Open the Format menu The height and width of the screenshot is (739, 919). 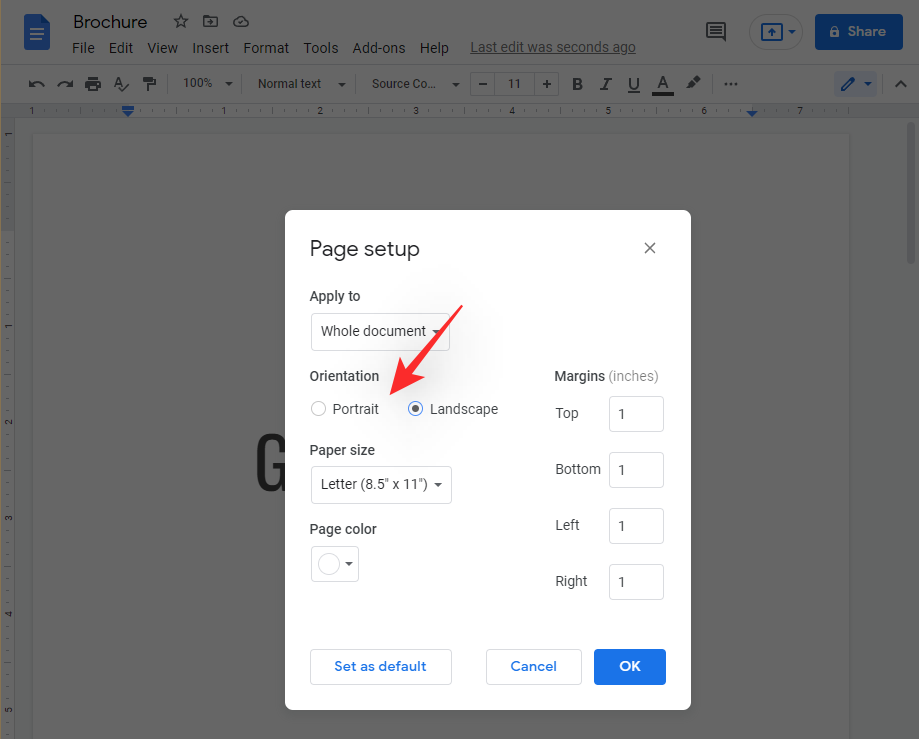tap(266, 48)
